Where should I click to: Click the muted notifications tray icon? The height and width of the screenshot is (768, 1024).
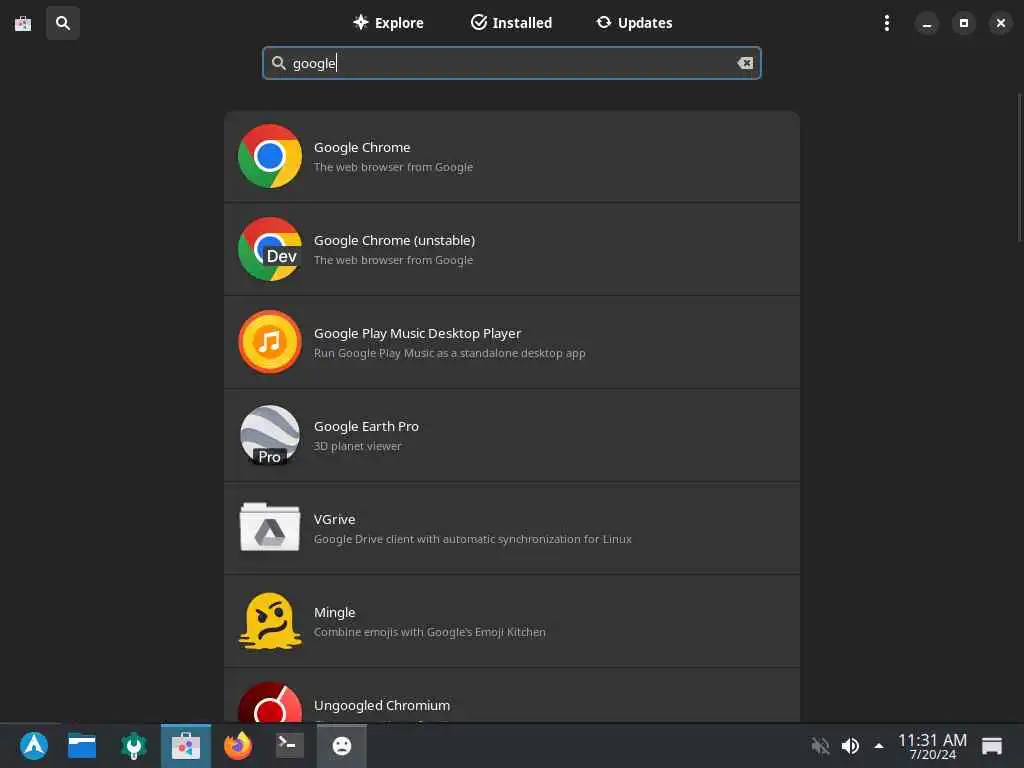click(820, 746)
